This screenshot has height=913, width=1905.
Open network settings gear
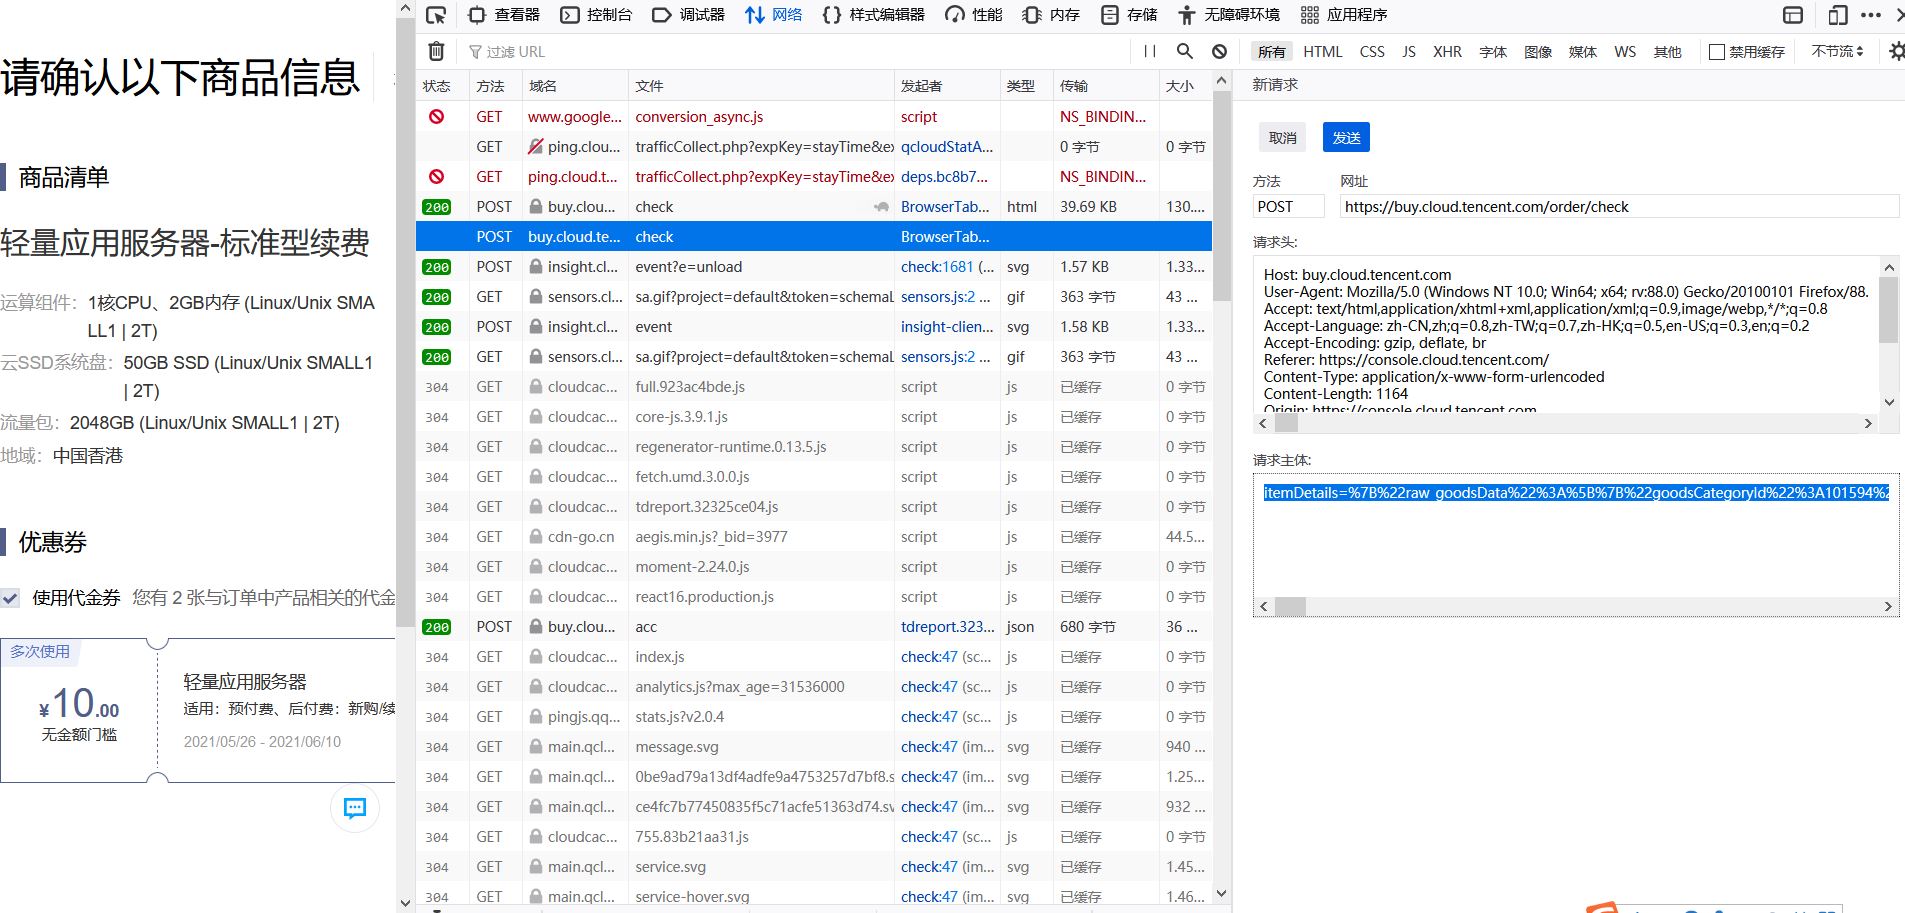point(1895,51)
